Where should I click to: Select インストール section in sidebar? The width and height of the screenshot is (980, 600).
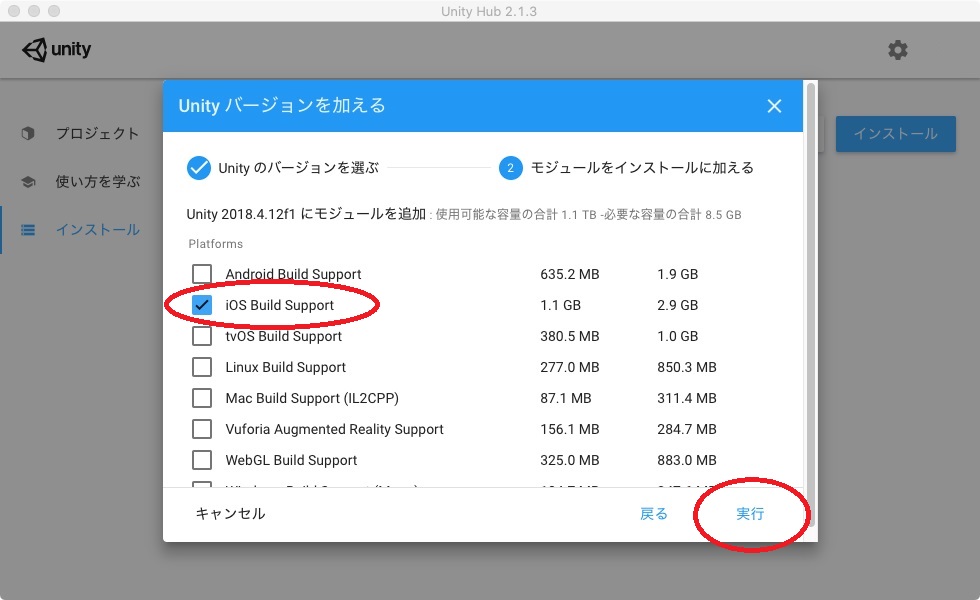(x=98, y=230)
